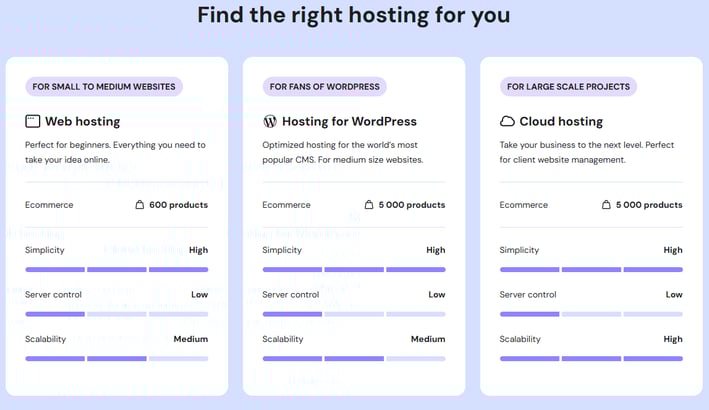
Task: Open the Hosting for WordPress heading
Action: [350, 121]
